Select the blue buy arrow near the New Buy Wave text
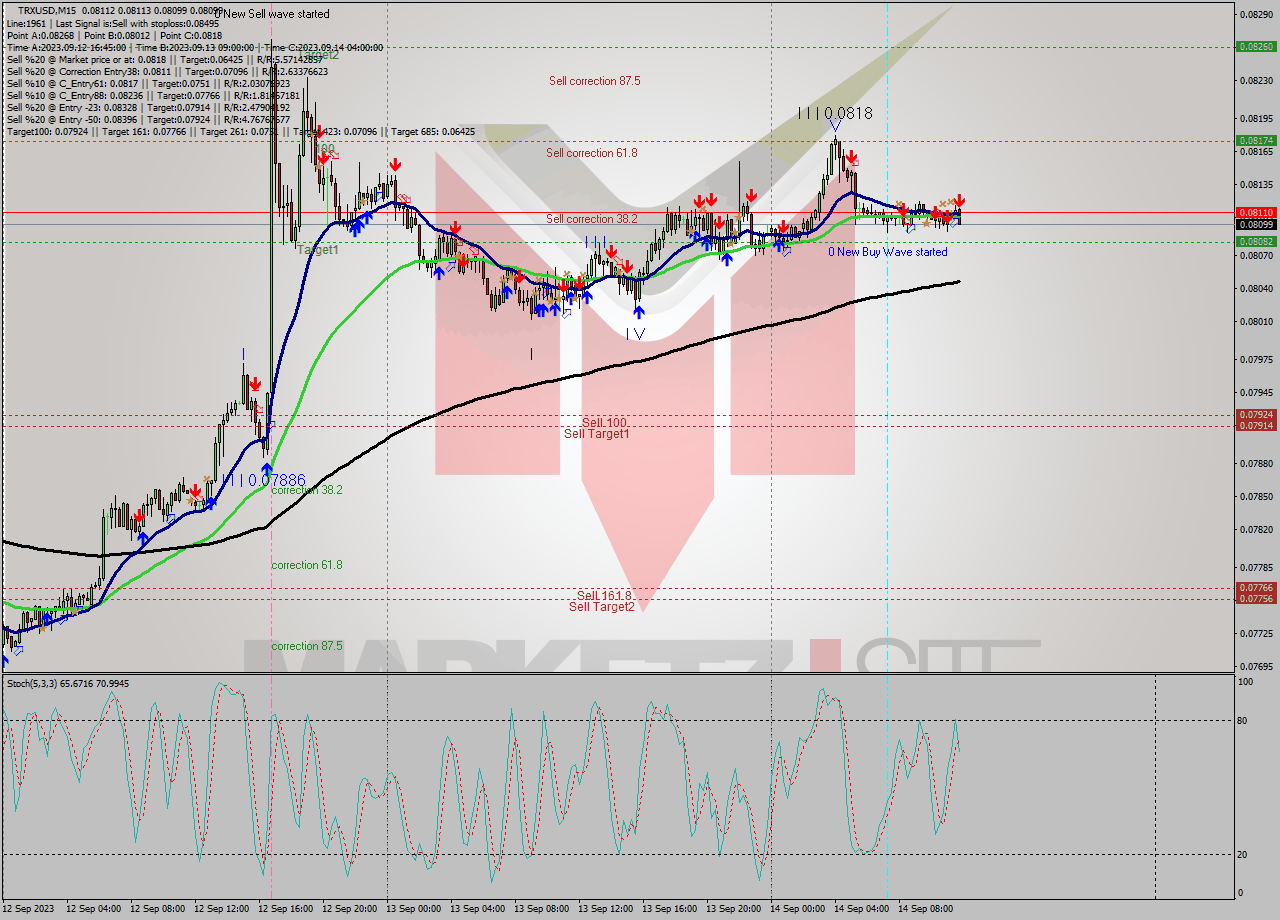The image size is (1280, 920). [778, 247]
